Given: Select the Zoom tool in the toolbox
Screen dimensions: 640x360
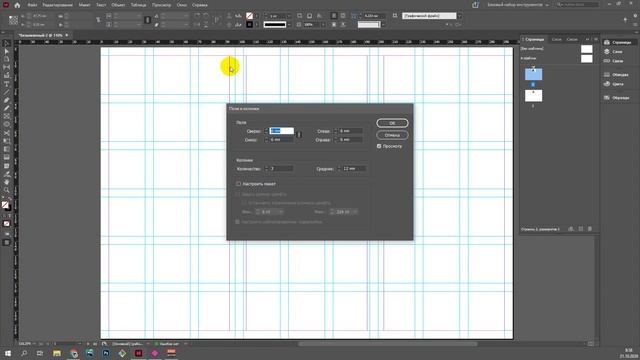Looking at the screenshot, I should 7,190.
